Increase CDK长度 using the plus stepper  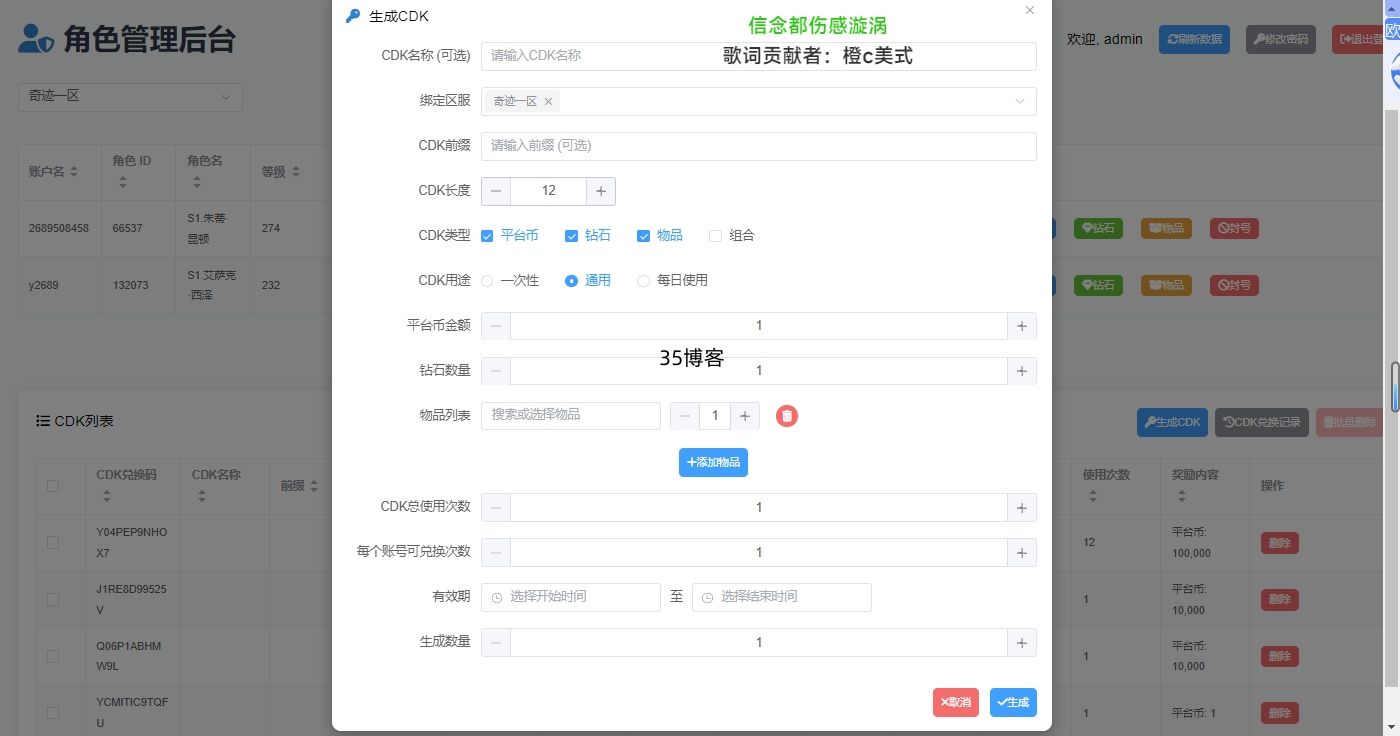(x=601, y=191)
